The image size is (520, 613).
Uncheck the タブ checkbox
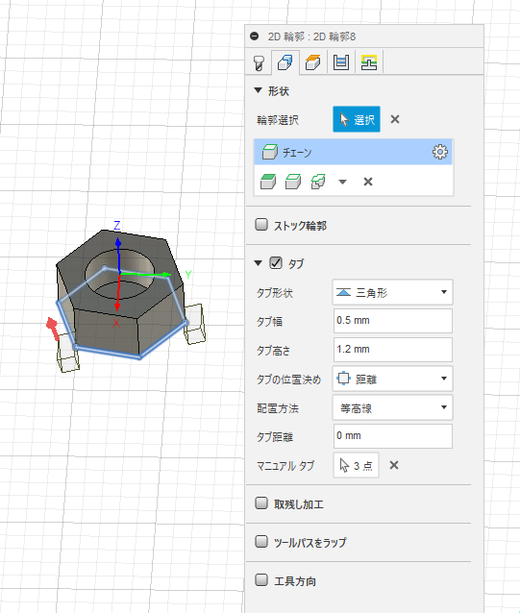coord(276,263)
